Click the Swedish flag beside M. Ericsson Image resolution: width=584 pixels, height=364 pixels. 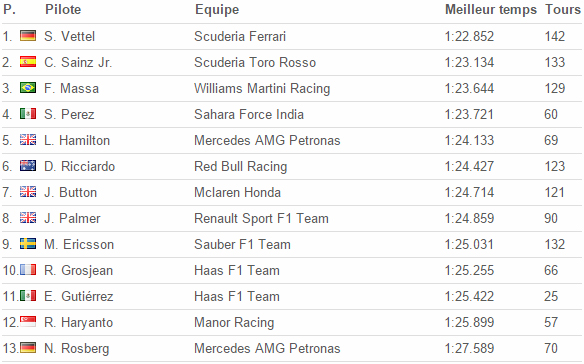click(28, 244)
